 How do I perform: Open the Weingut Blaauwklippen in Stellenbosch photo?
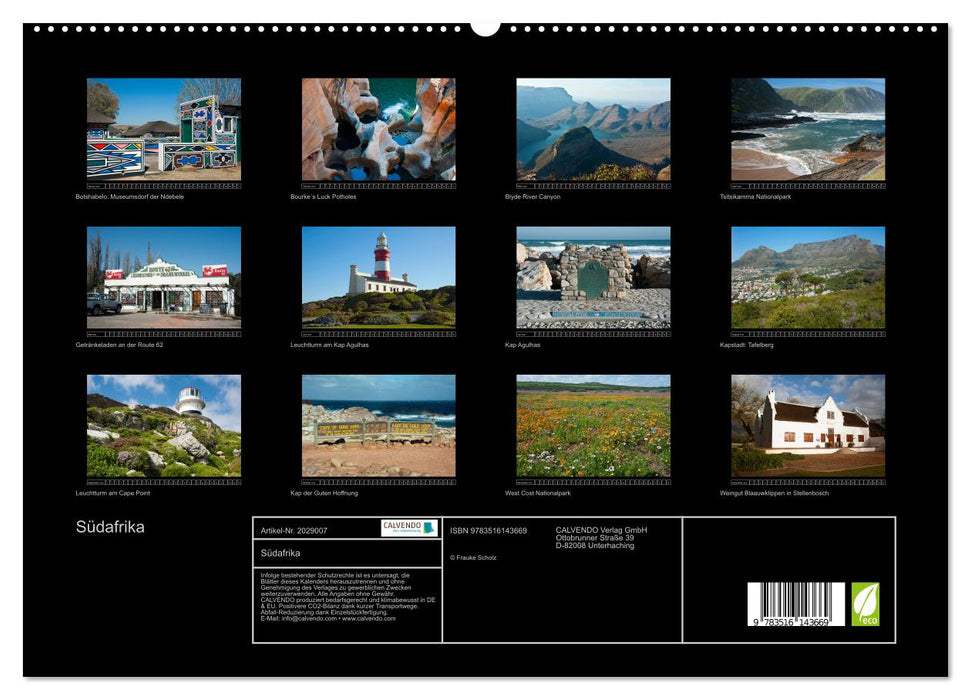806,427
